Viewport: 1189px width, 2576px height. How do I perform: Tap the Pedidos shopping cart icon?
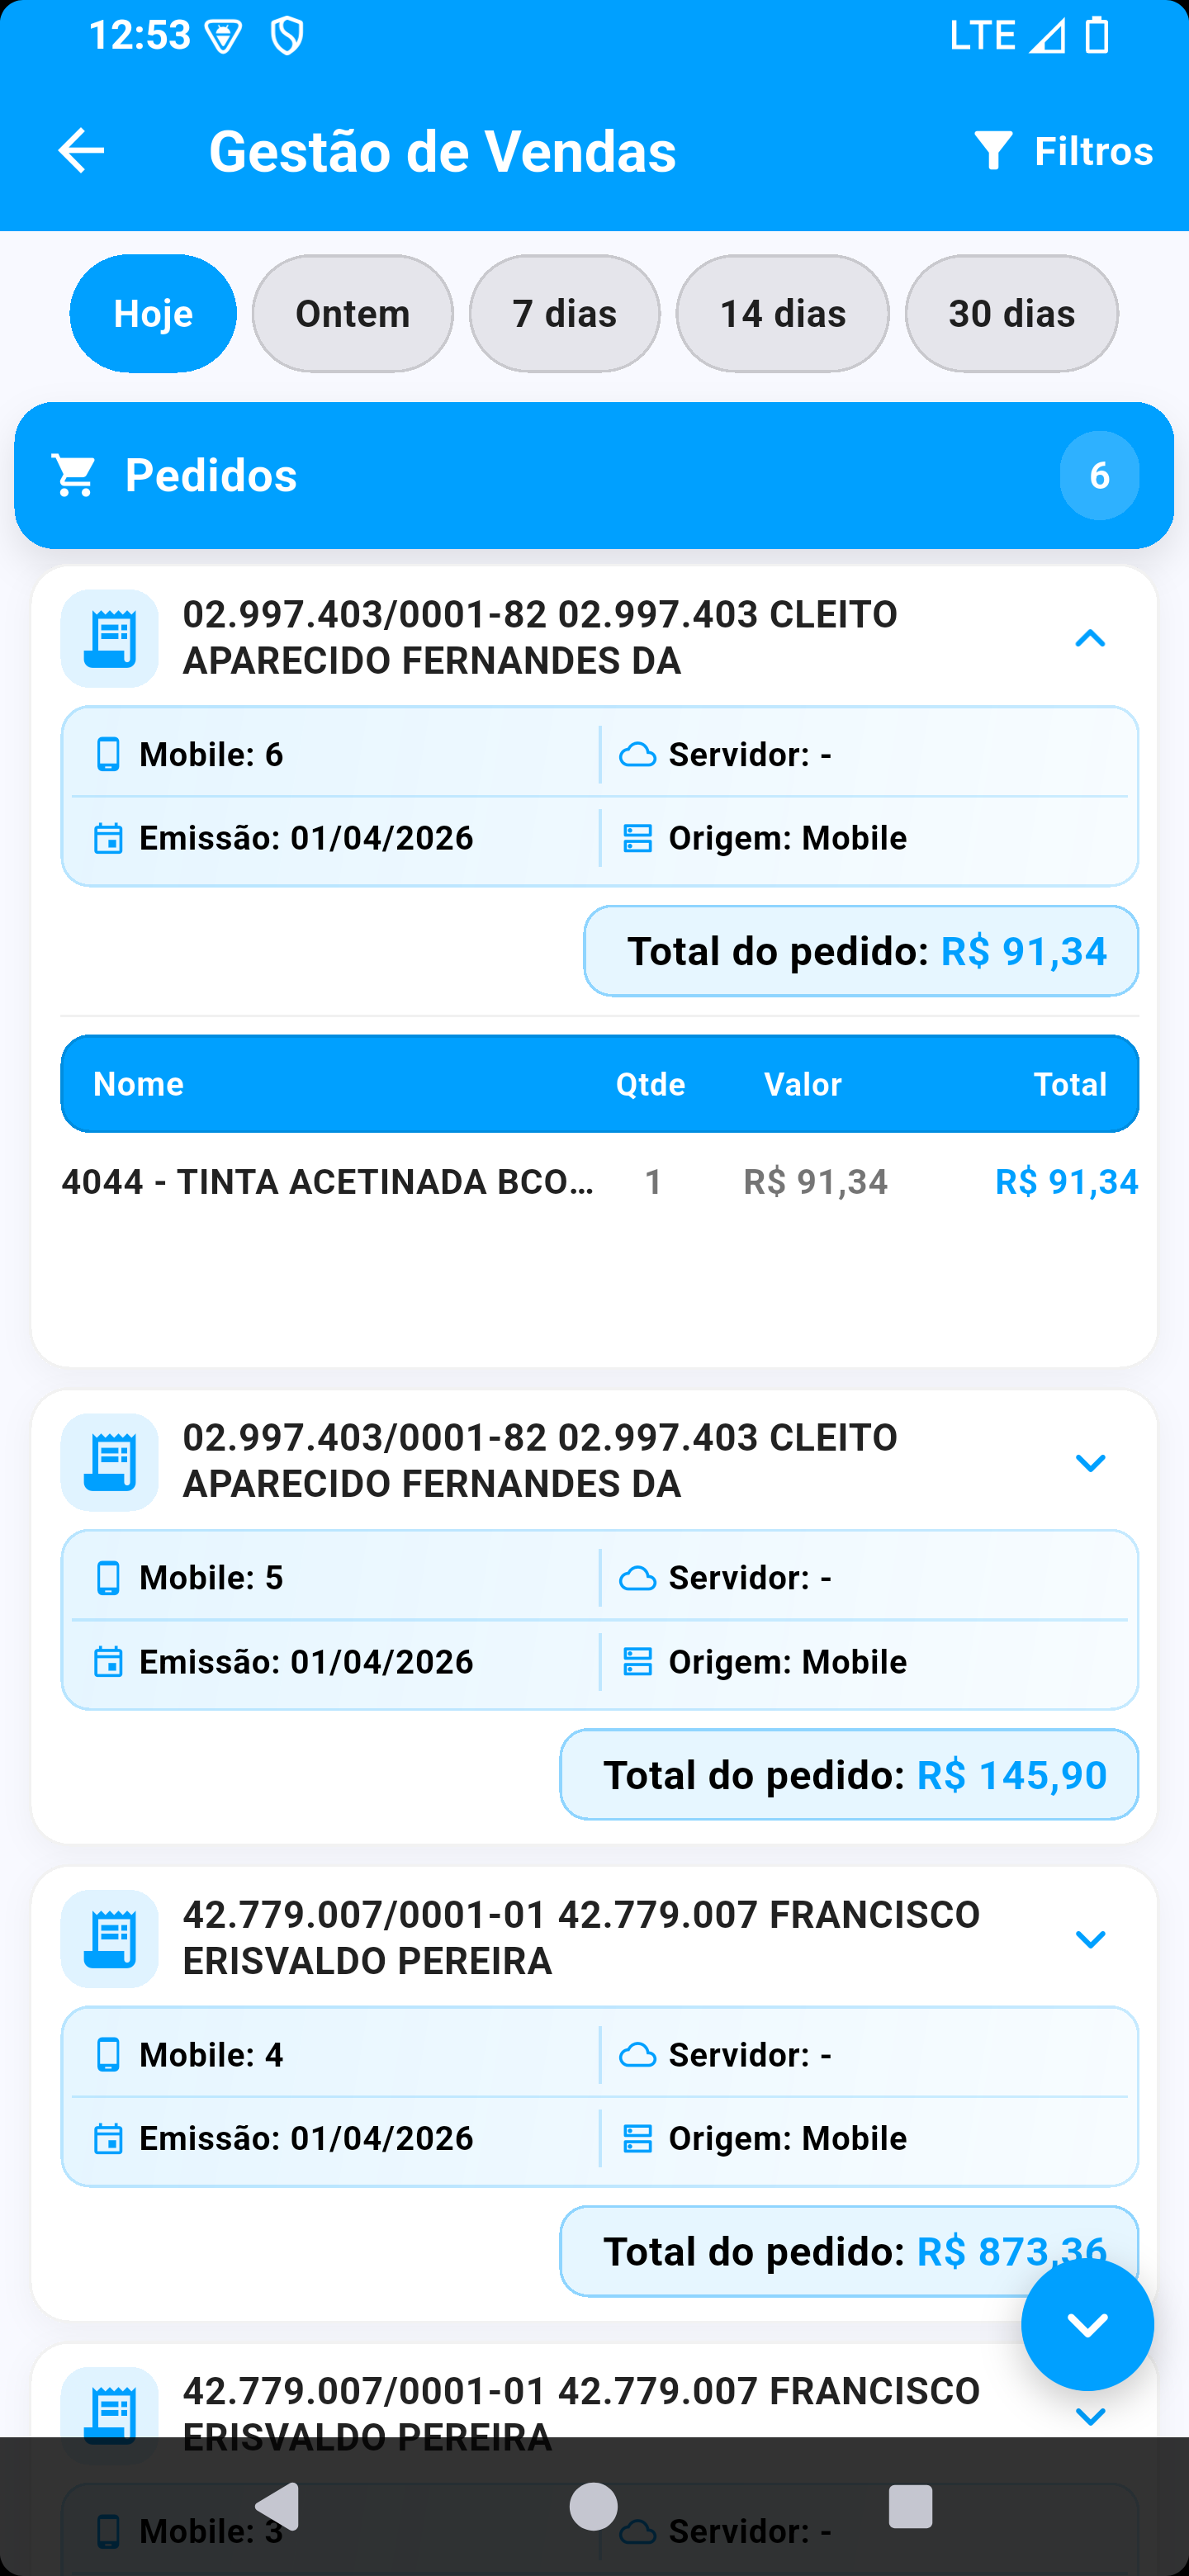tap(74, 475)
